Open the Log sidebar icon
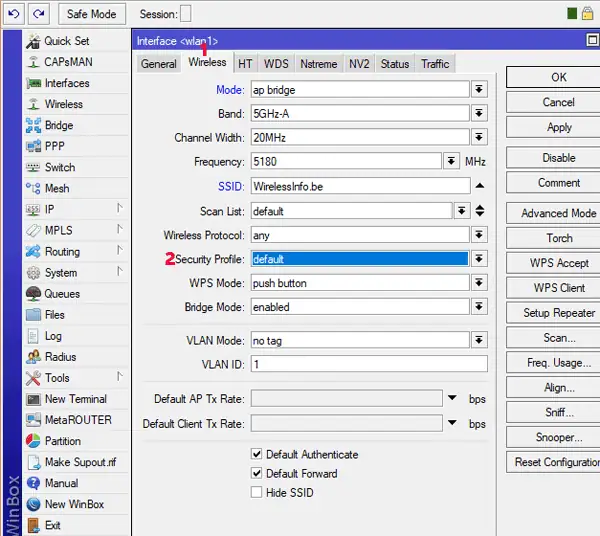This screenshot has height=536, width=600. coord(33,336)
